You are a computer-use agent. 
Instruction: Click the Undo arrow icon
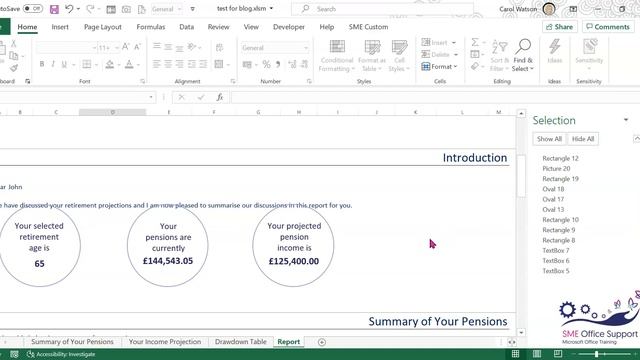coord(69,9)
